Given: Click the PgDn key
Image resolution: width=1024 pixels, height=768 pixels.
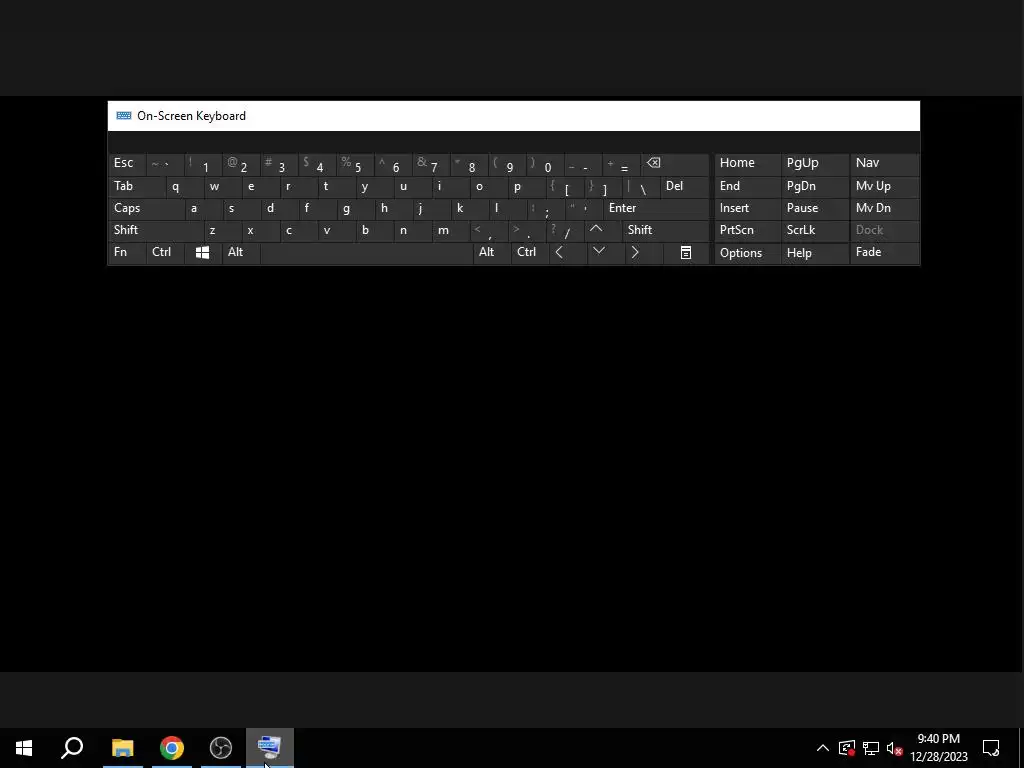Looking at the screenshot, I should tap(815, 186).
